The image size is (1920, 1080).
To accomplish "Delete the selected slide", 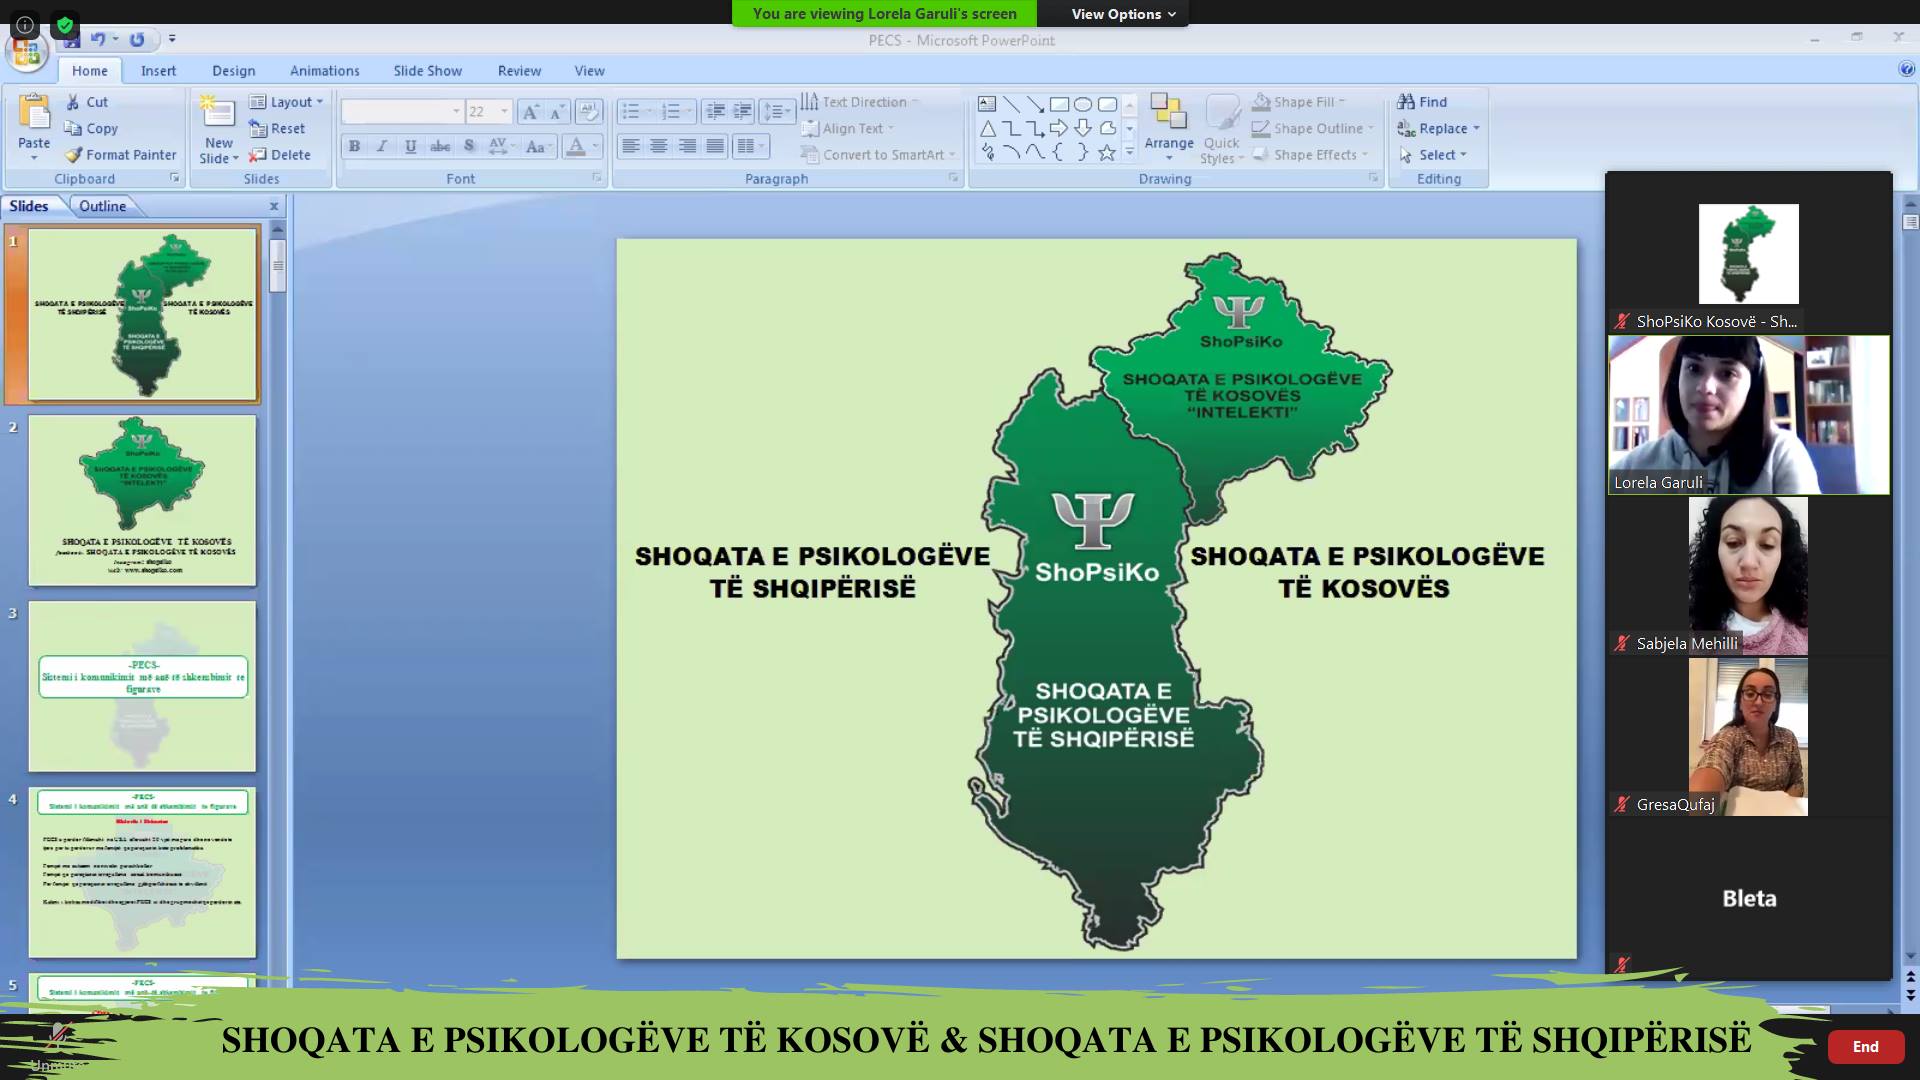I will click(280, 155).
